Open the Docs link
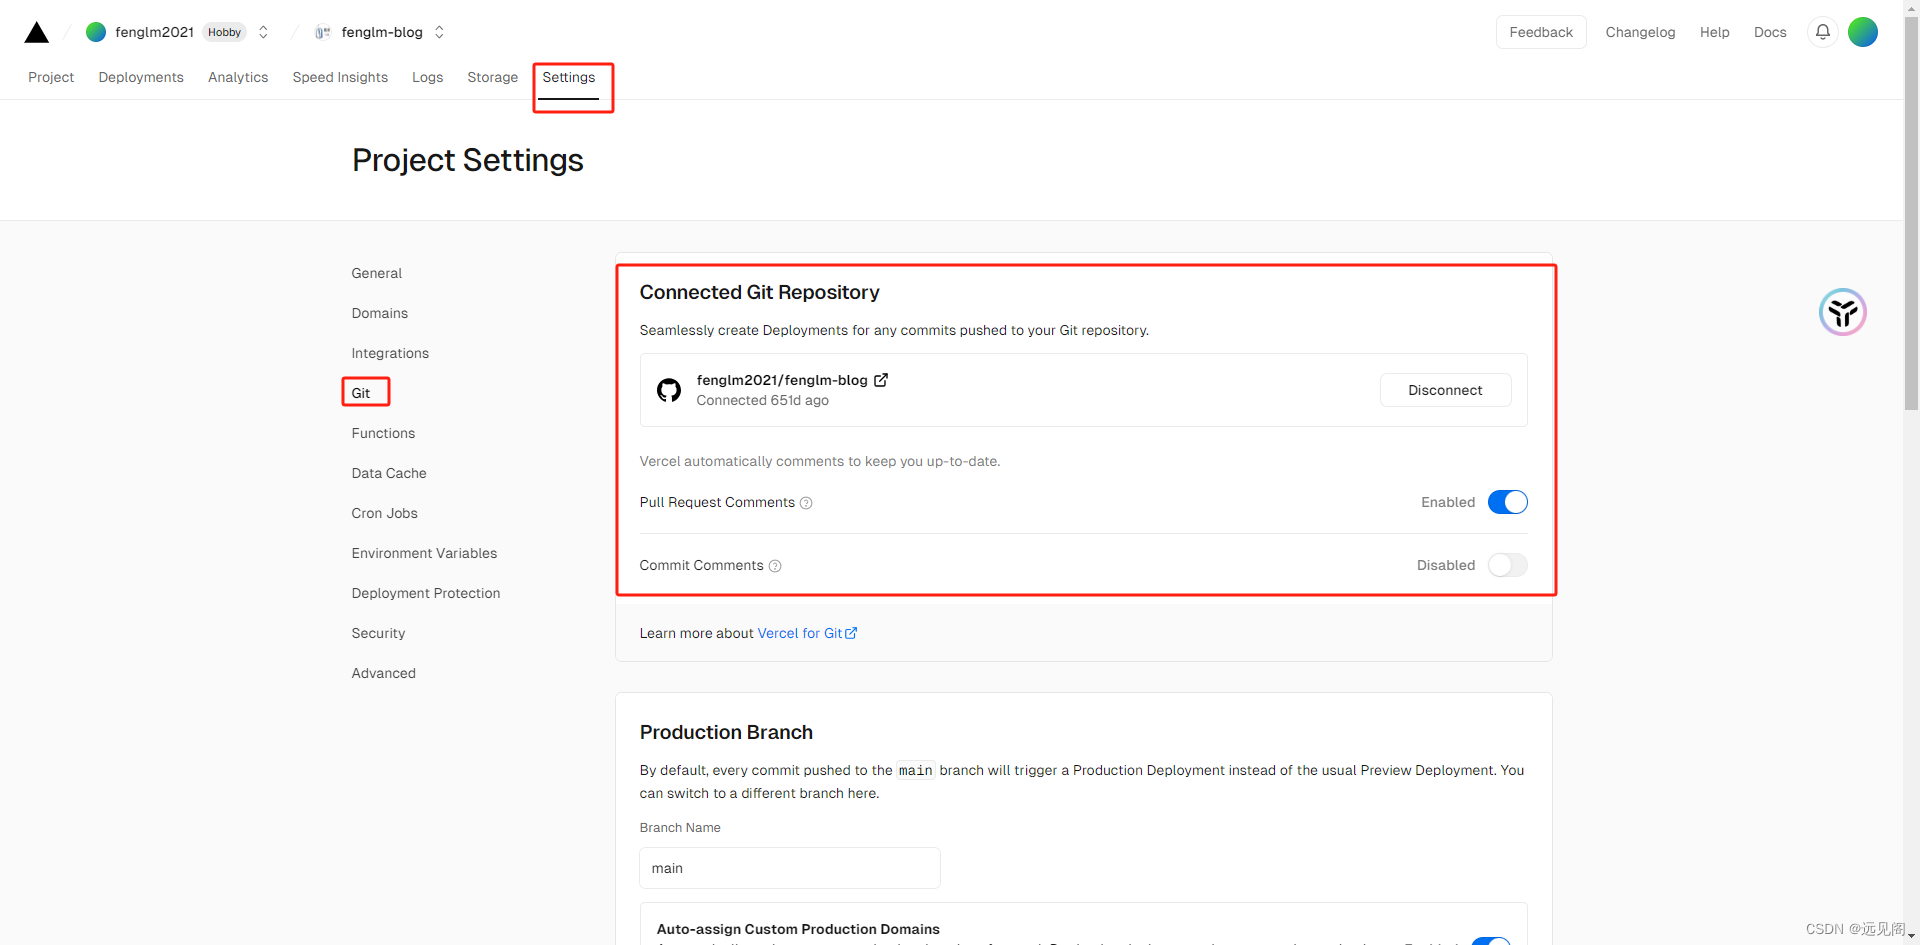1920x945 pixels. pos(1770,32)
